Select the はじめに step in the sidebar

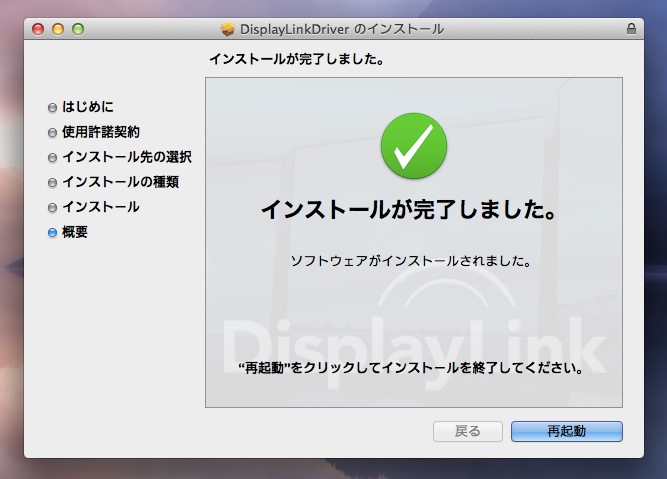pos(88,107)
